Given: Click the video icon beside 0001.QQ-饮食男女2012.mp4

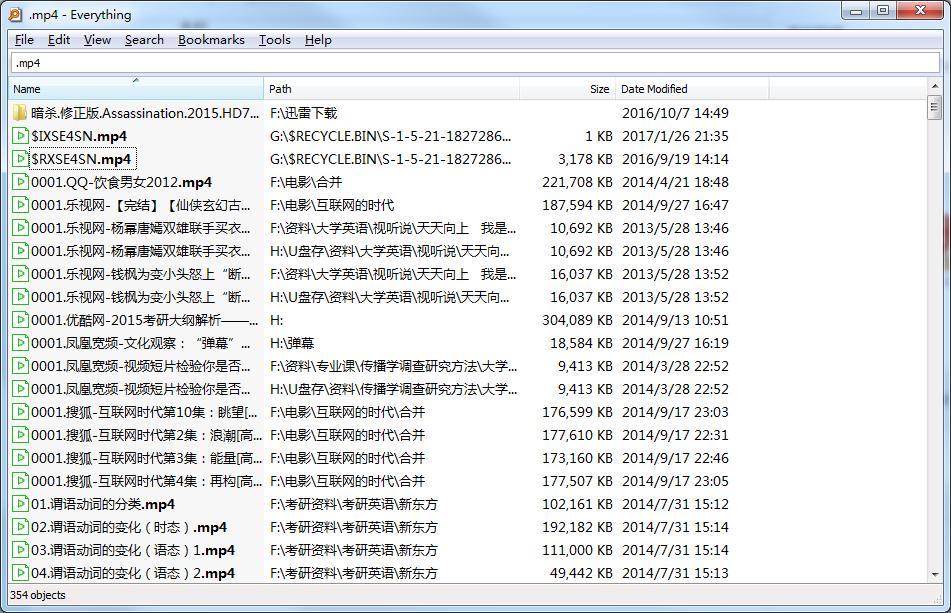Looking at the screenshot, I should click(22, 182).
